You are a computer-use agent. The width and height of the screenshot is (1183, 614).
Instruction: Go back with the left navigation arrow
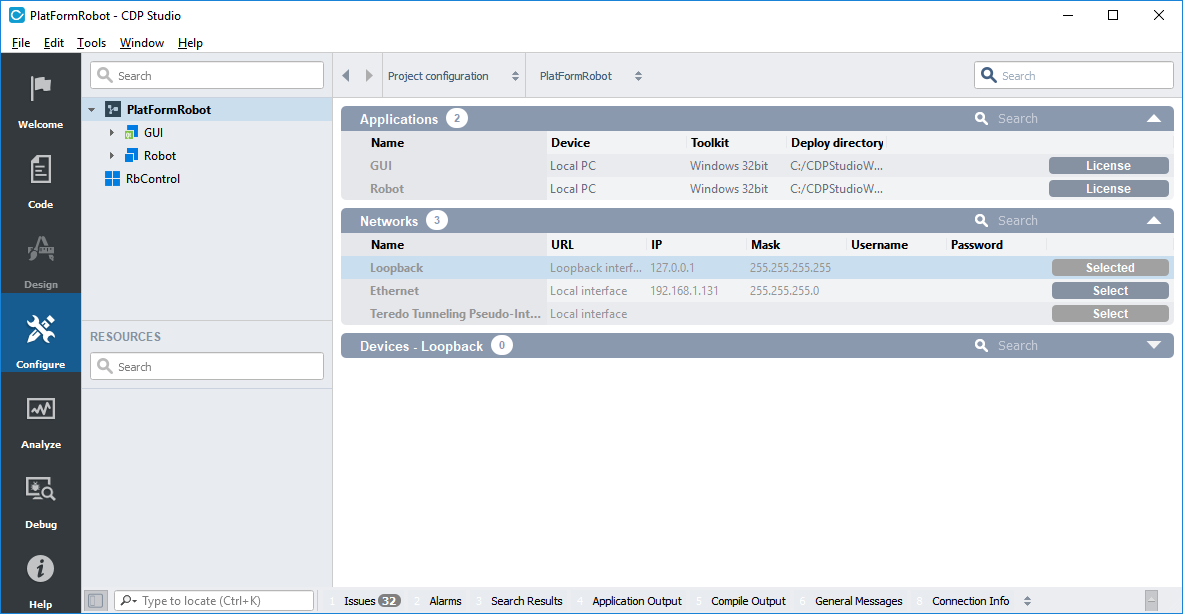click(x=346, y=75)
